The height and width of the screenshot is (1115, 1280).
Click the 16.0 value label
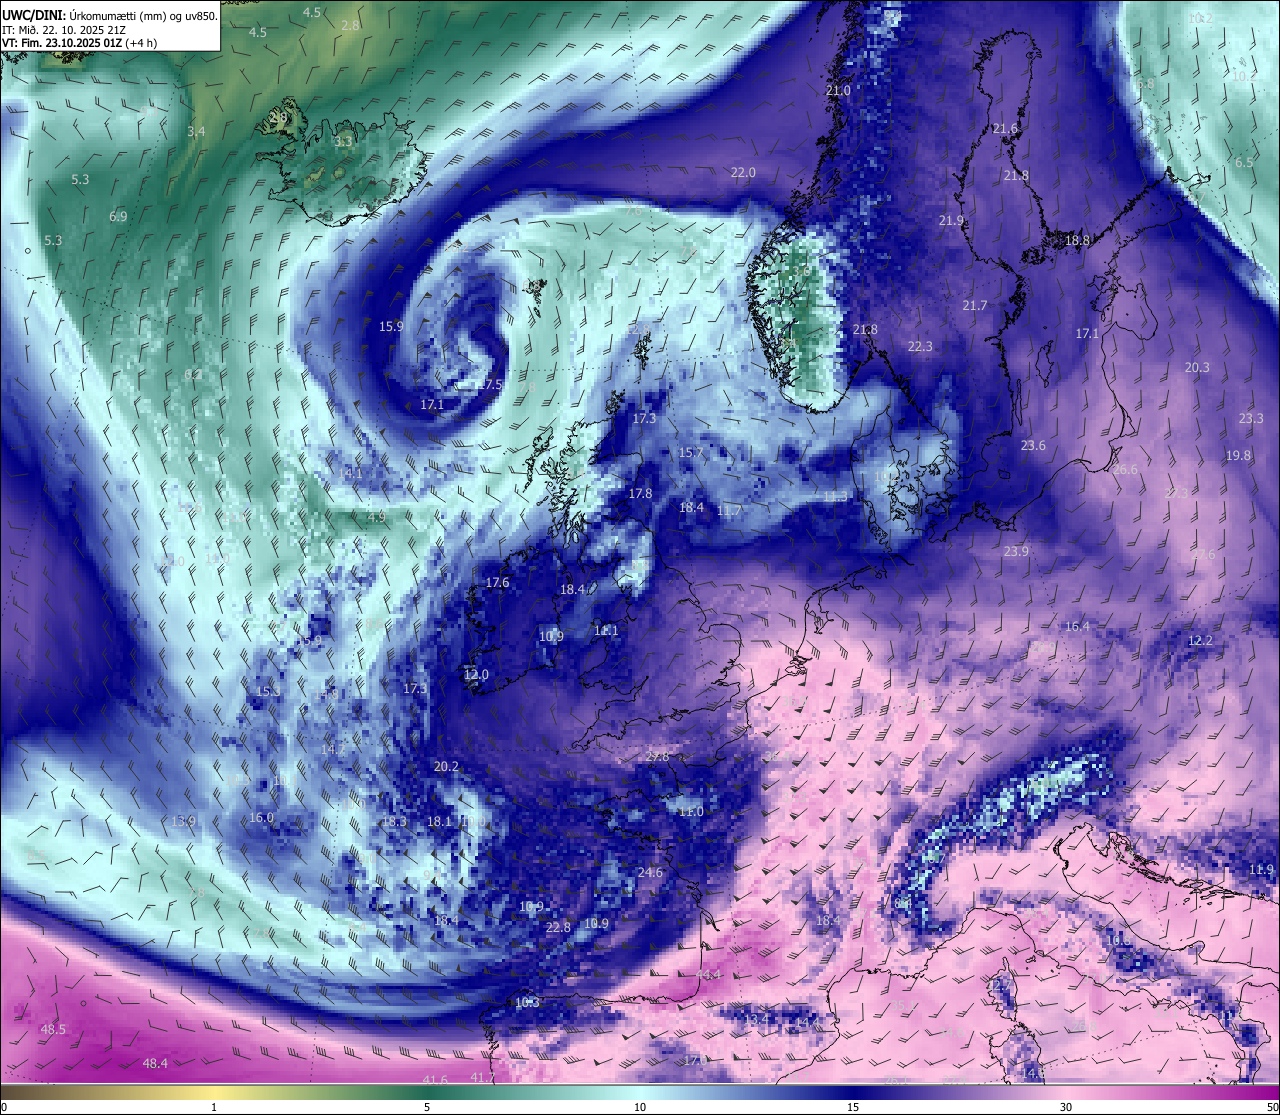click(261, 817)
